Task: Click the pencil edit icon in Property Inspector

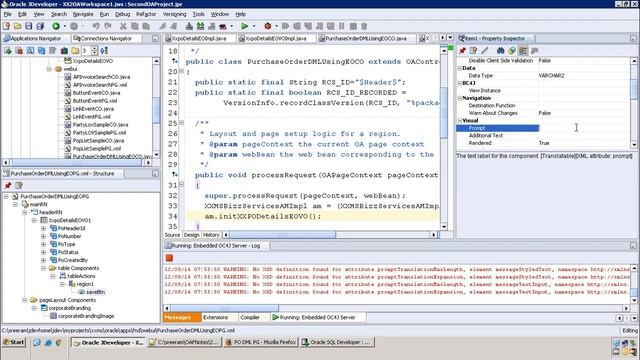Action: (484, 51)
